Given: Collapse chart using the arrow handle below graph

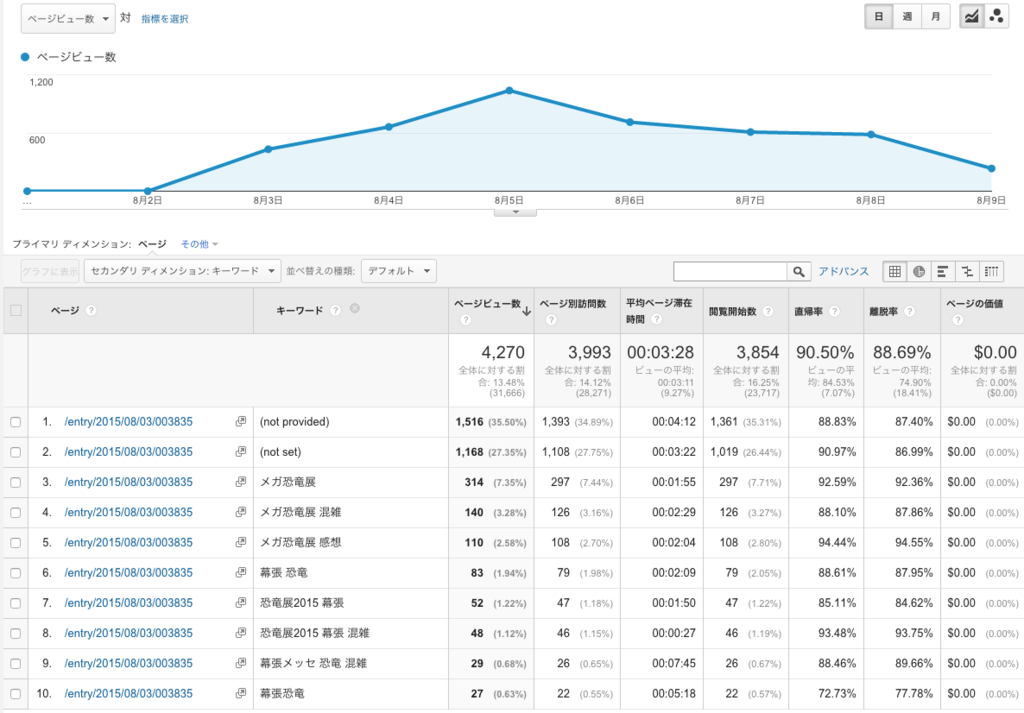Looking at the screenshot, I should pos(515,212).
